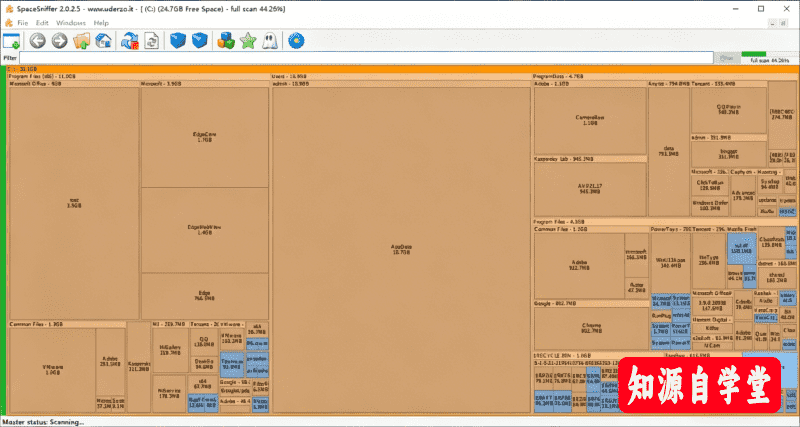Select the Windows Defender 100.7MB block
This screenshot has width=800, height=427.
point(710,205)
